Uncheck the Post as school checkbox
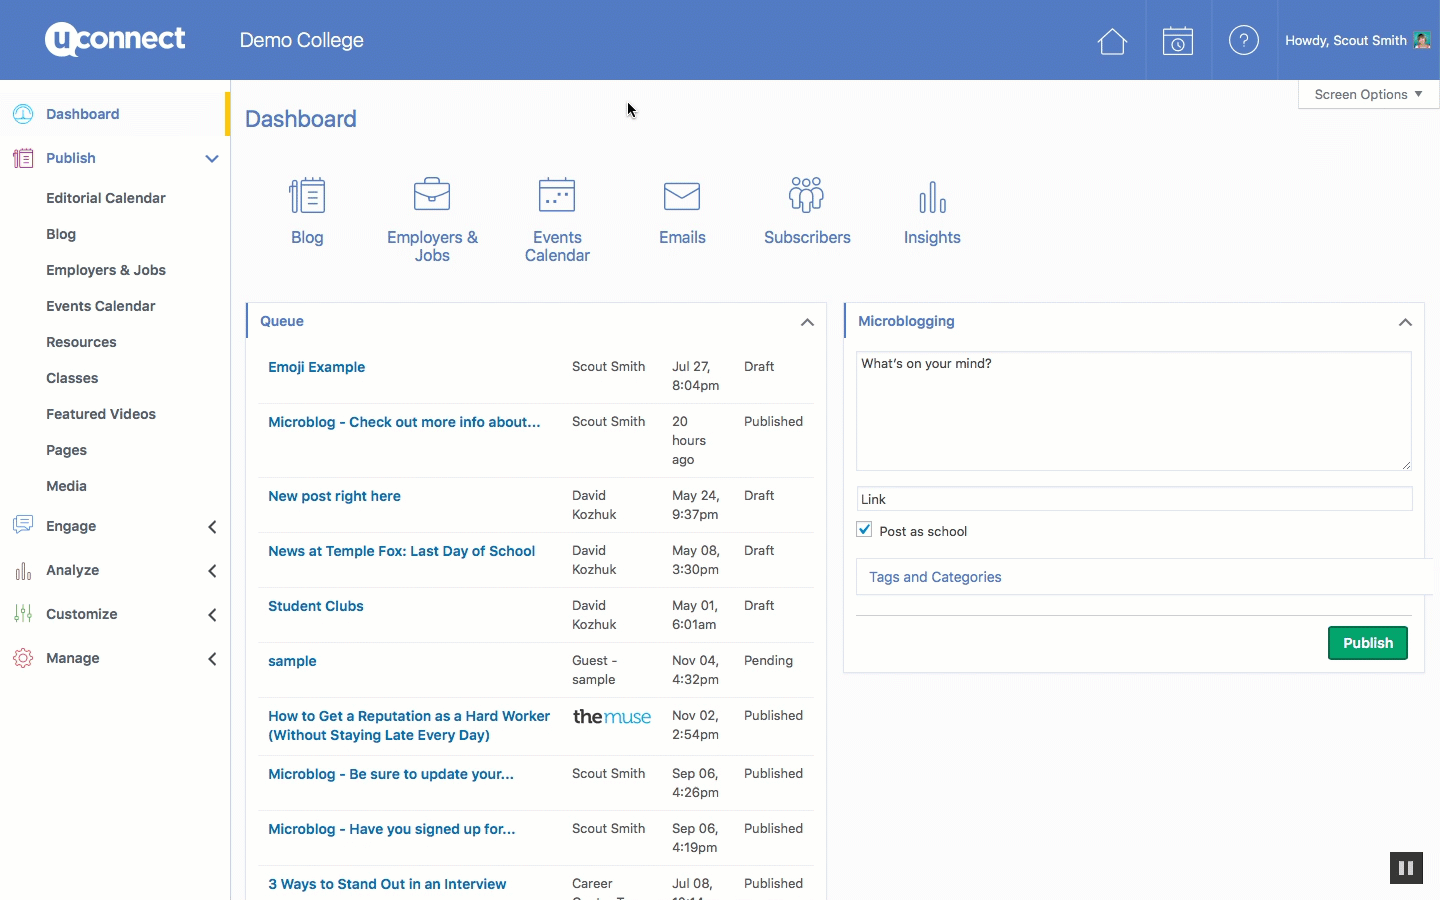The width and height of the screenshot is (1440, 900). pos(865,530)
